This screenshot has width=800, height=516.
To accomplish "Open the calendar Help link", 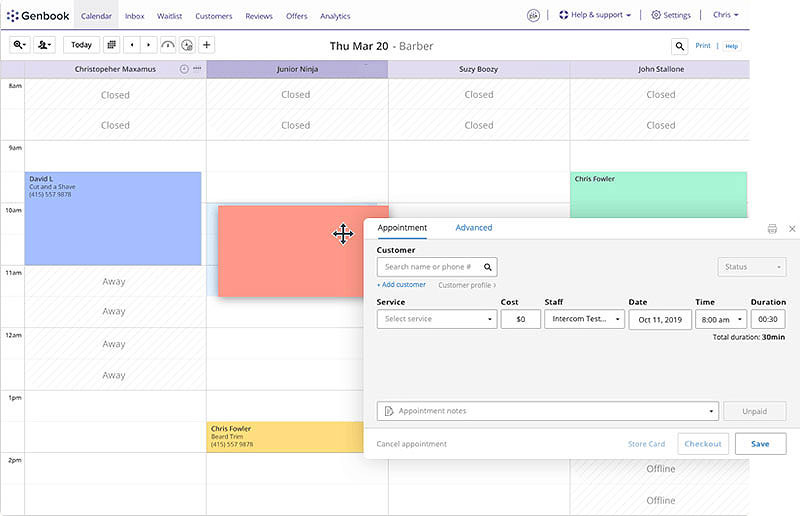I will (732, 46).
